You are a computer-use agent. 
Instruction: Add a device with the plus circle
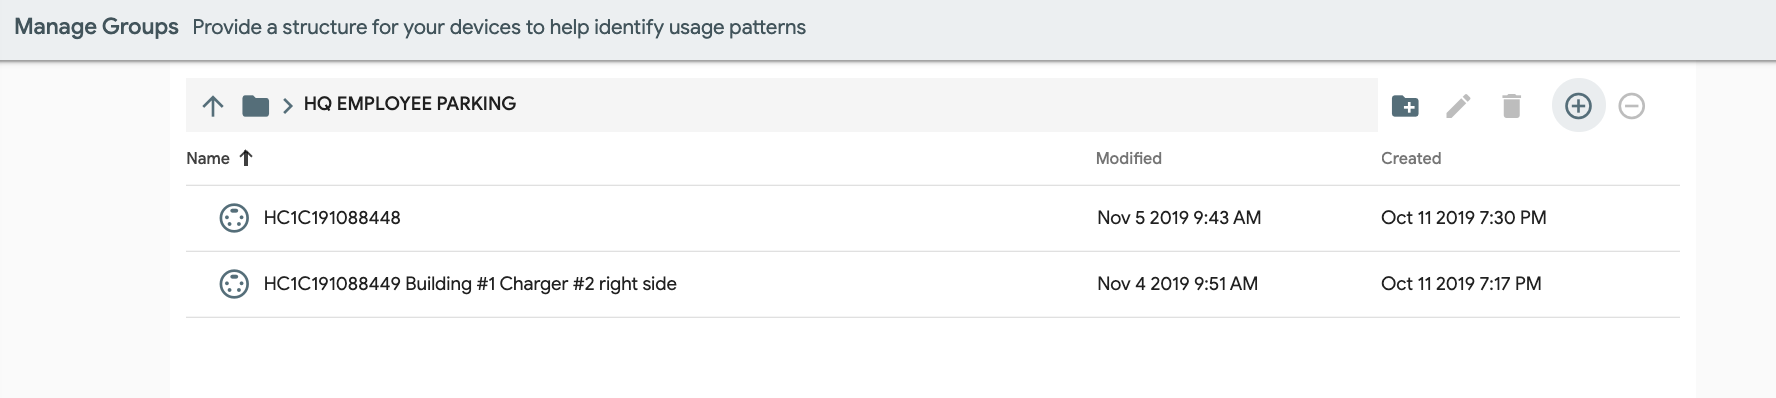(x=1578, y=105)
